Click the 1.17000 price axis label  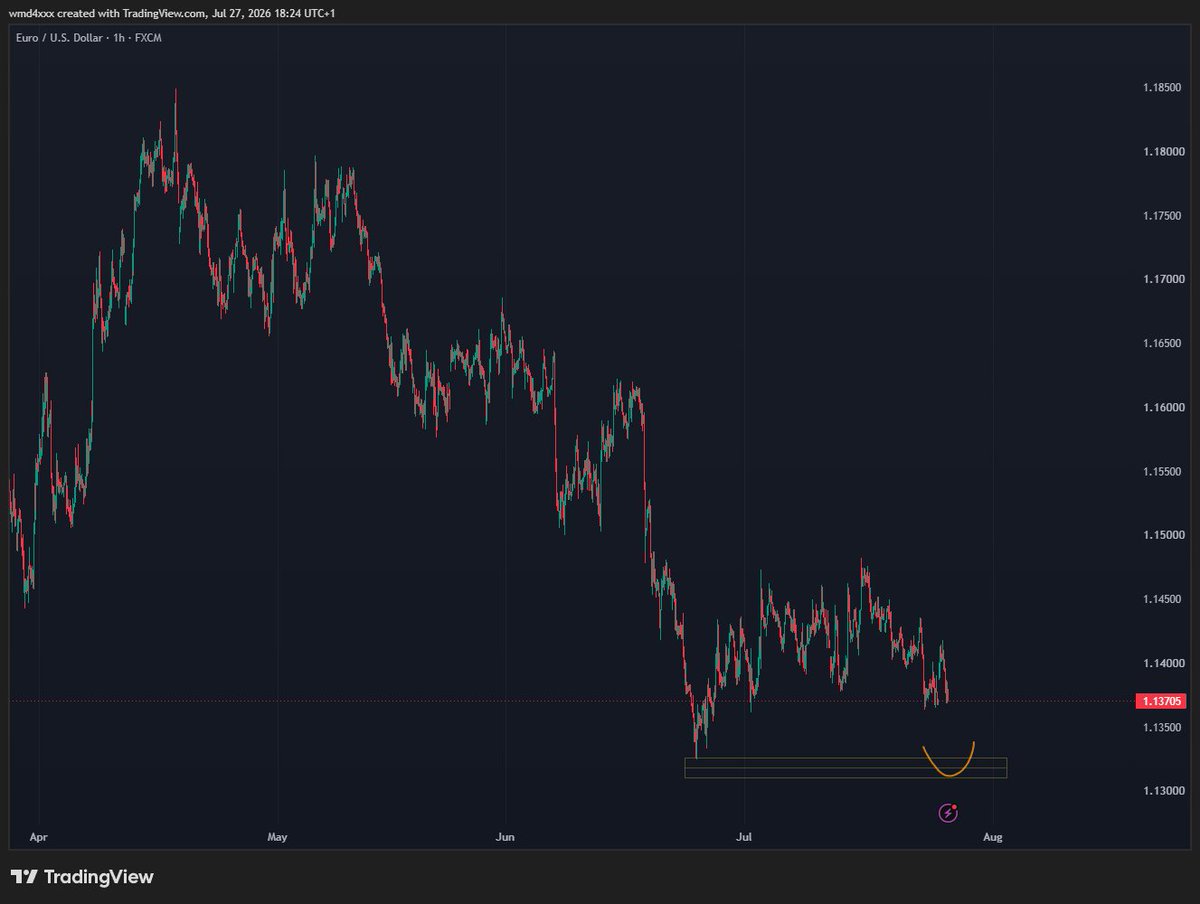pos(1162,280)
